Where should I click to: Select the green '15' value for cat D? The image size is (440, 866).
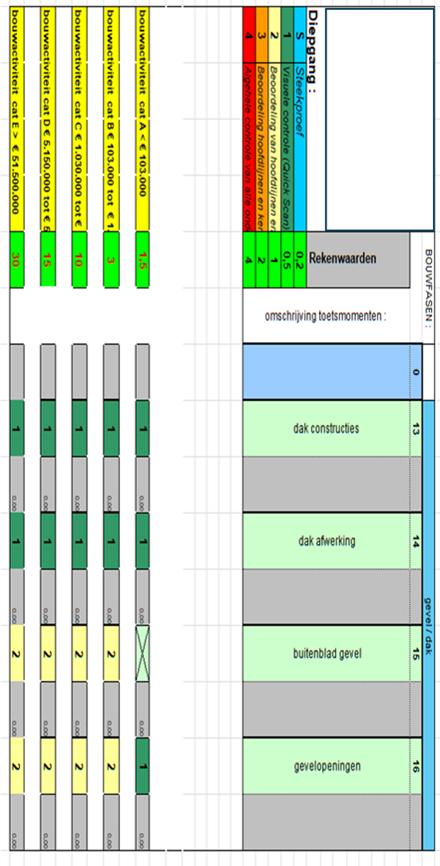click(x=47, y=260)
